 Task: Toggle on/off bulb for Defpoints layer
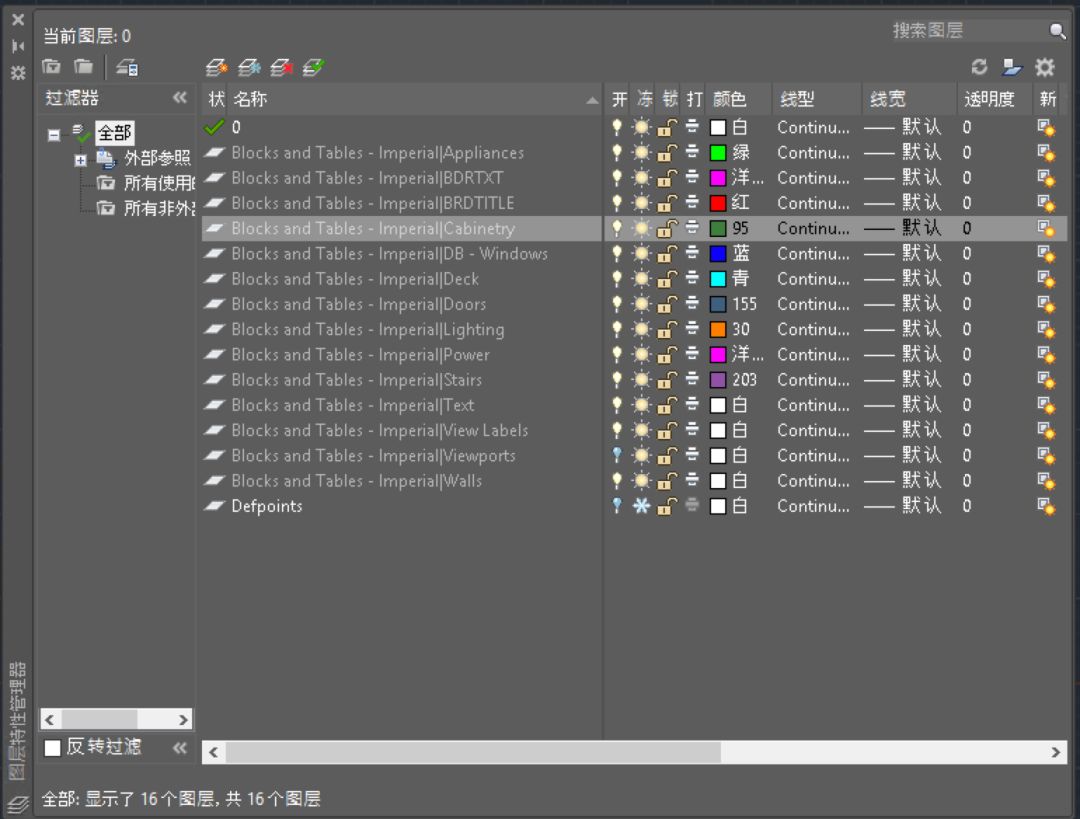coord(617,506)
